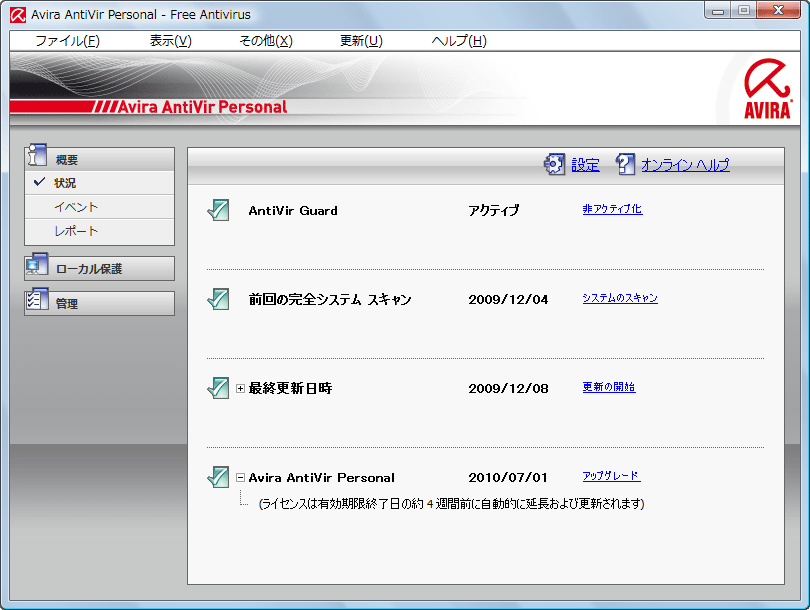
Task: Click the アクティブ status text
Action: pyautogui.click(x=493, y=210)
